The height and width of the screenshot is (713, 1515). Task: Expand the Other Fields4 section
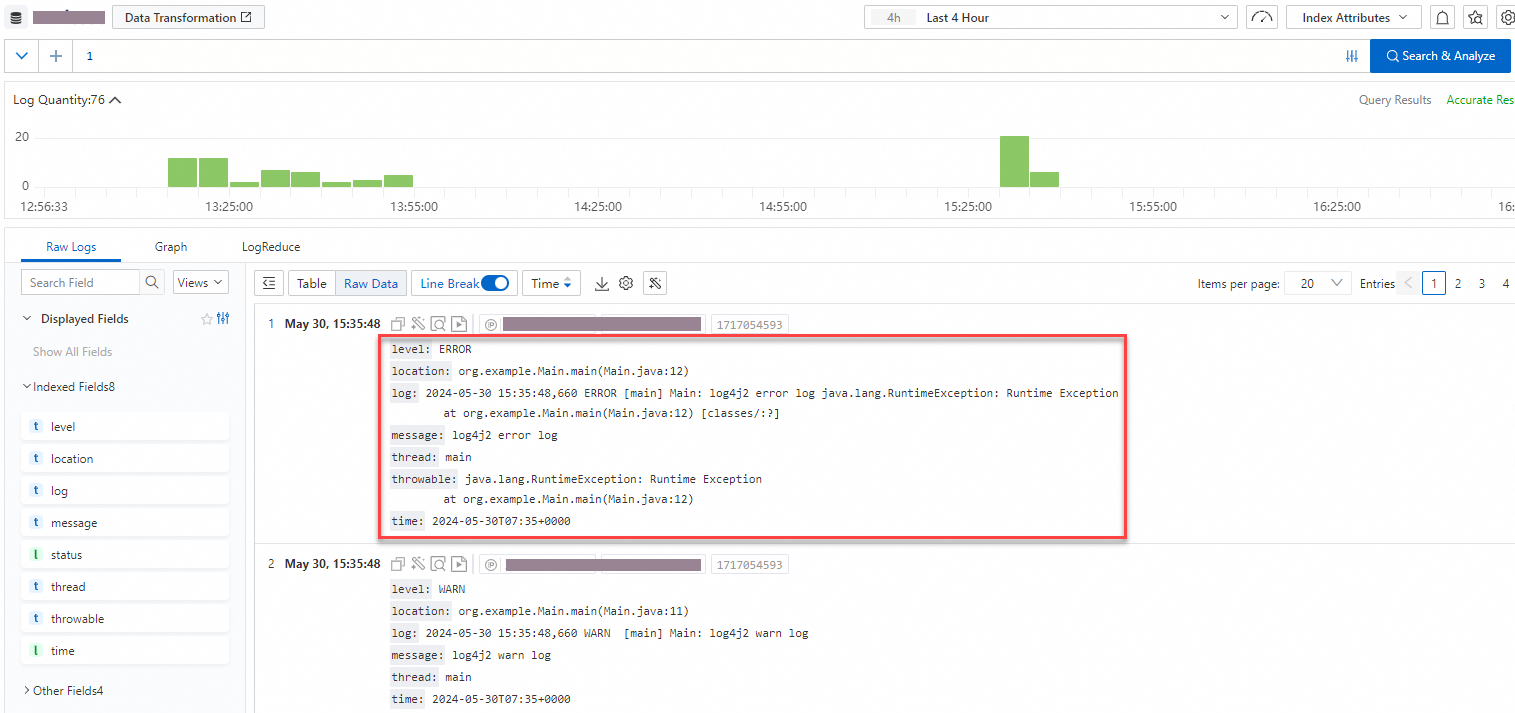point(27,691)
